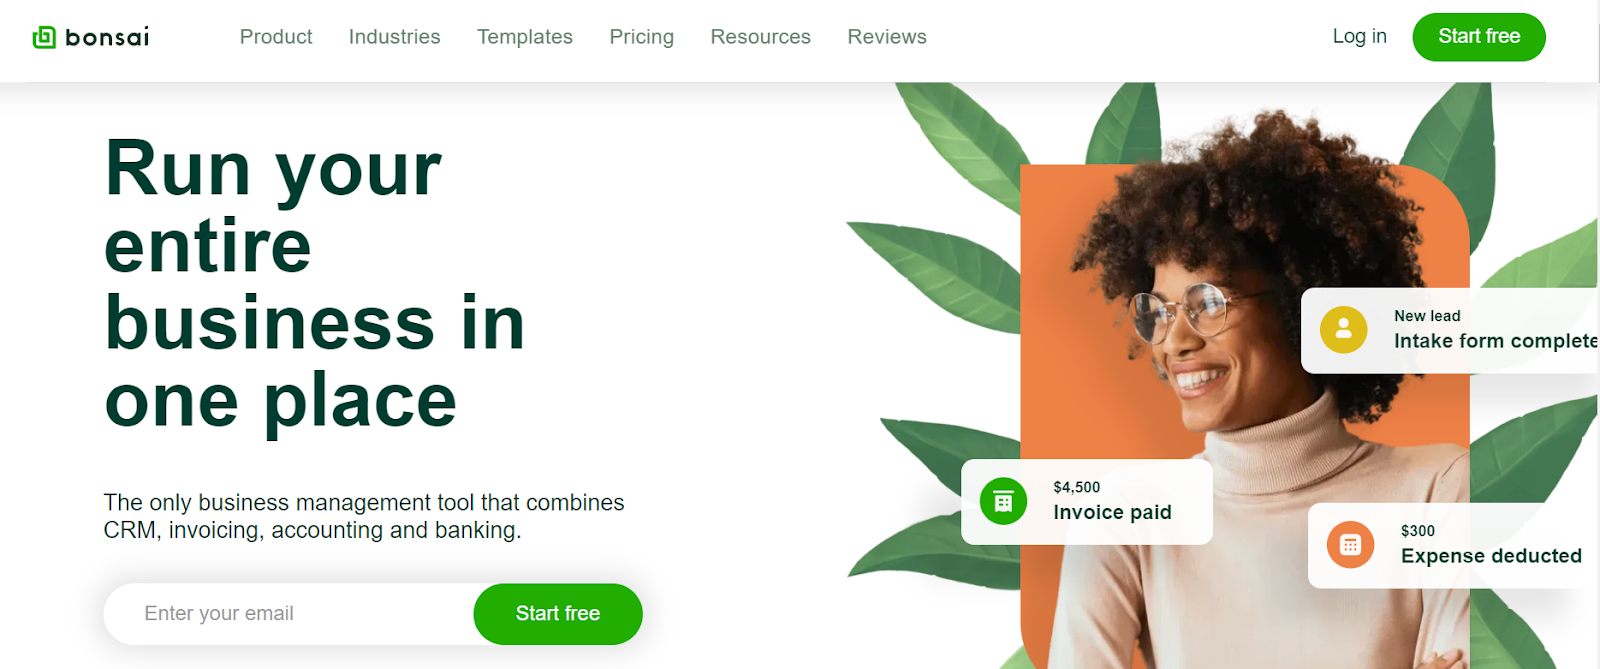Click Start free next to email field
This screenshot has height=669, width=1600.
pos(558,614)
